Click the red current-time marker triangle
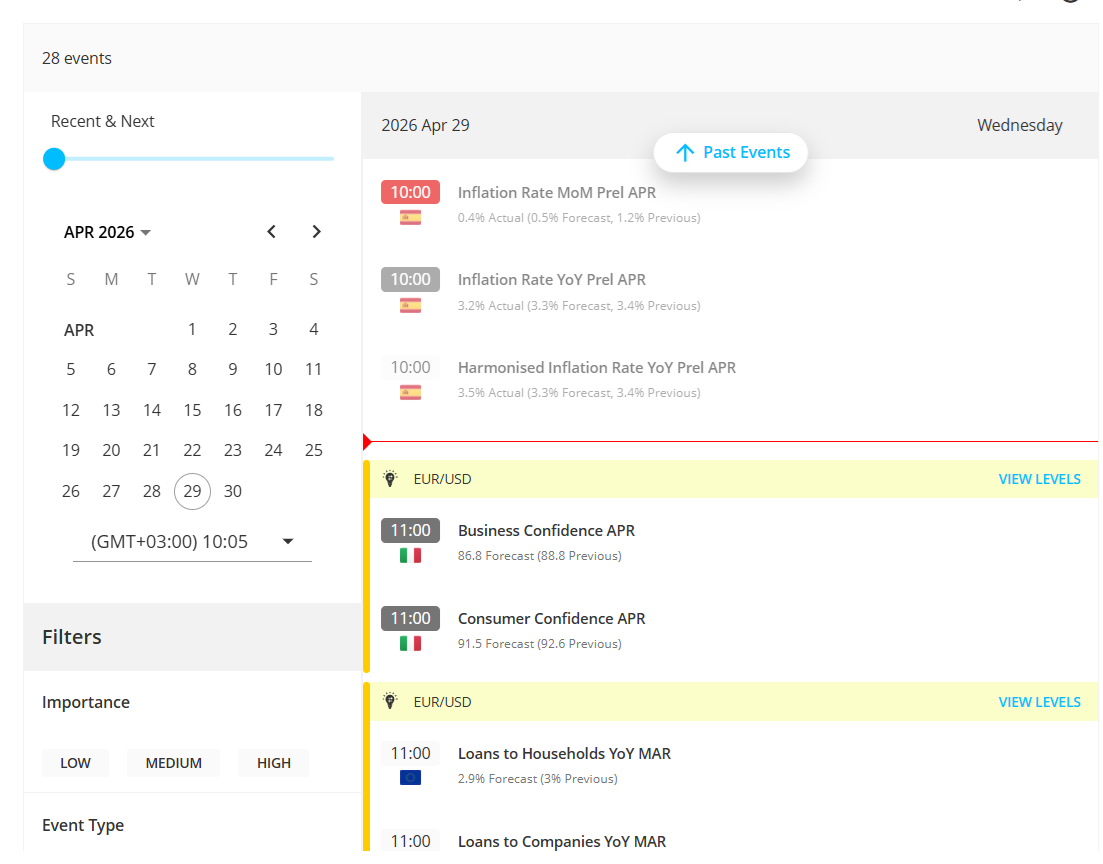The height and width of the screenshot is (864, 1103). point(367,442)
